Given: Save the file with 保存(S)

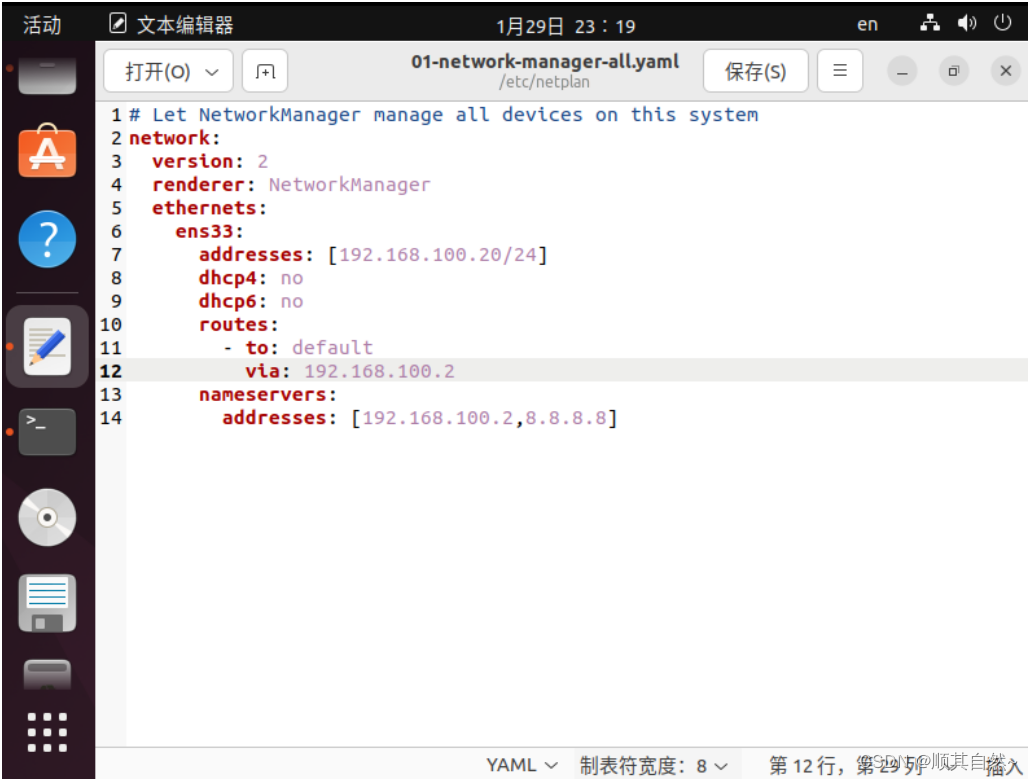Looking at the screenshot, I should pos(755,71).
